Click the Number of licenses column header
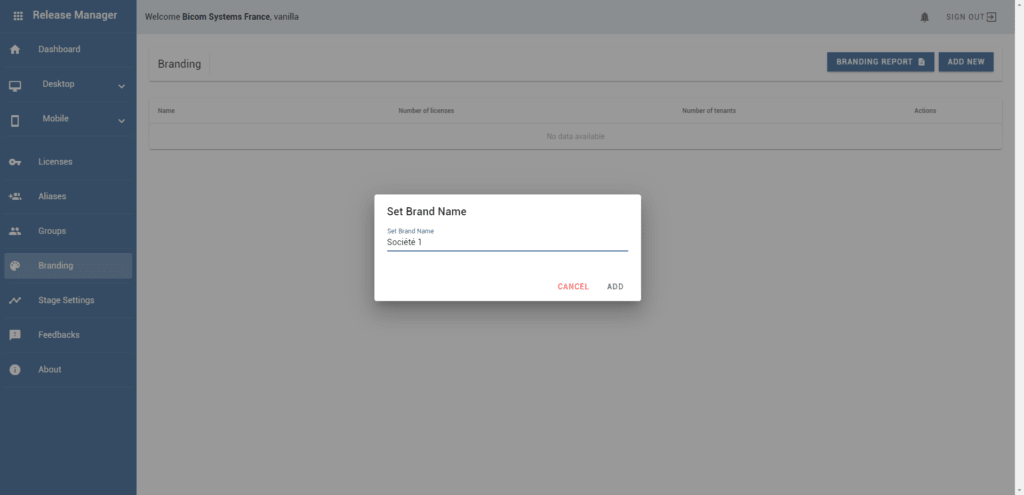 pos(426,111)
